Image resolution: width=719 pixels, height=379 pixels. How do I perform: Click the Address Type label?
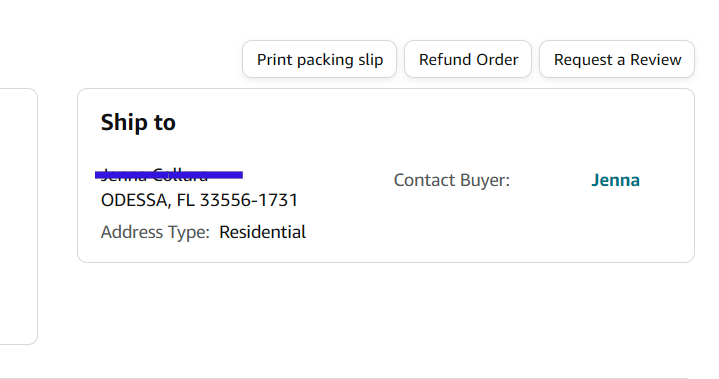pyautogui.click(x=155, y=232)
